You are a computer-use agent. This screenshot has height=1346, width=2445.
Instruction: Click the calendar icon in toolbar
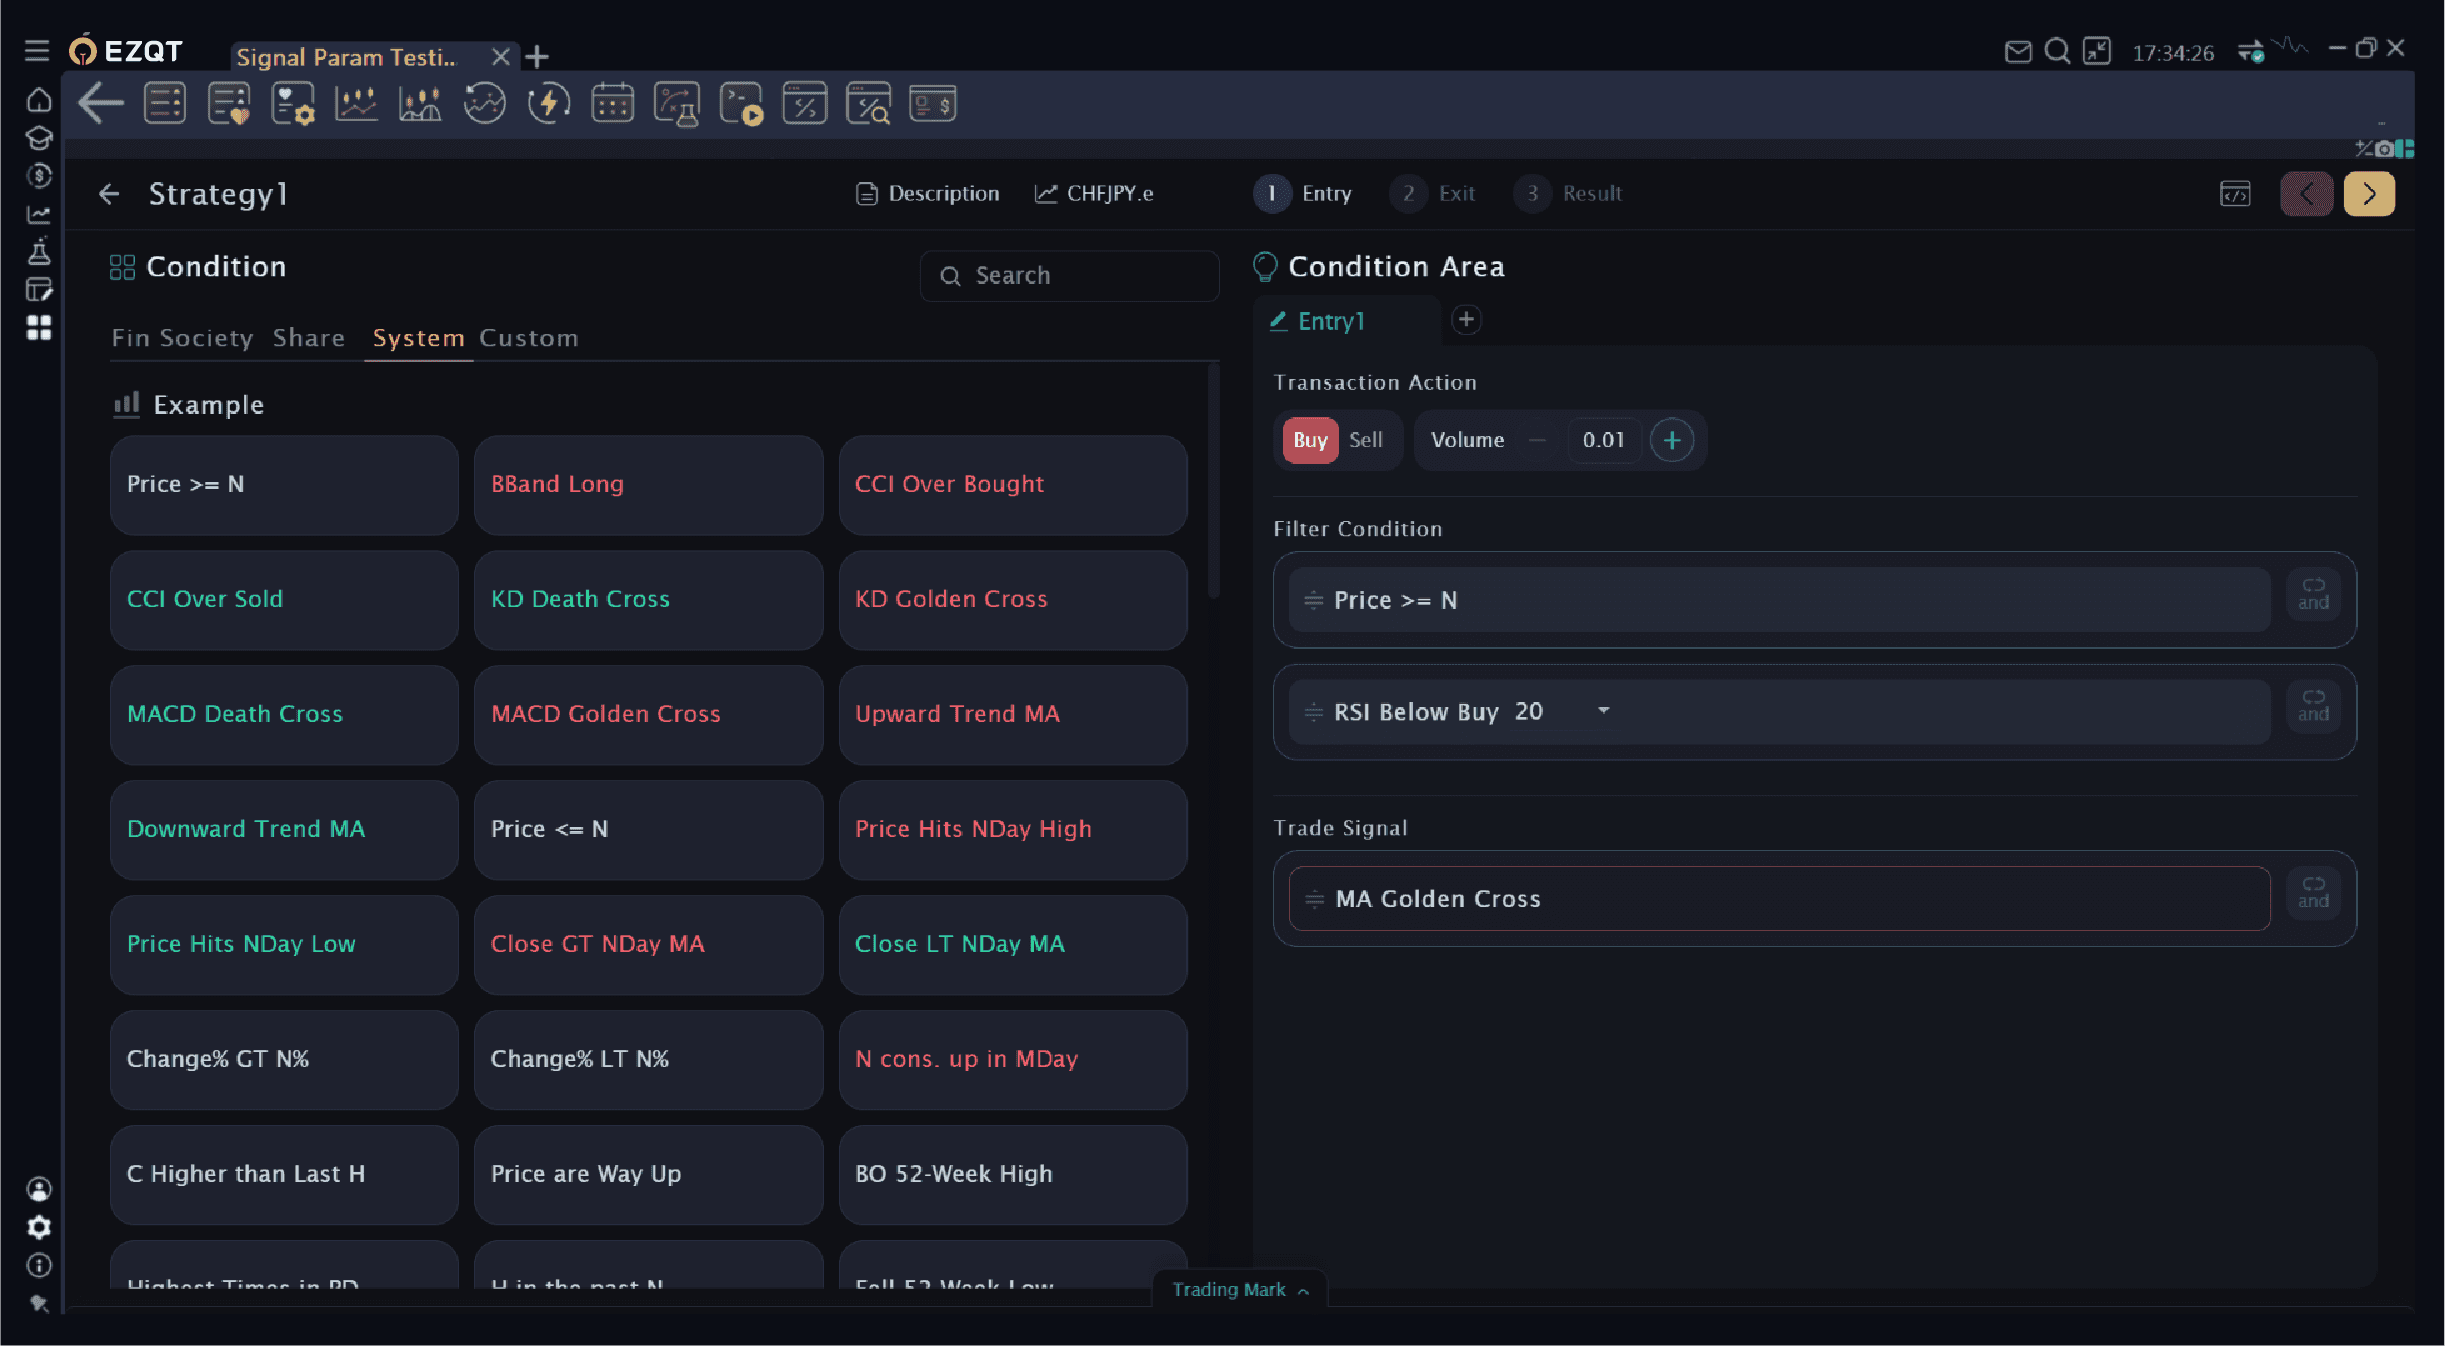(x=612, y=103)
